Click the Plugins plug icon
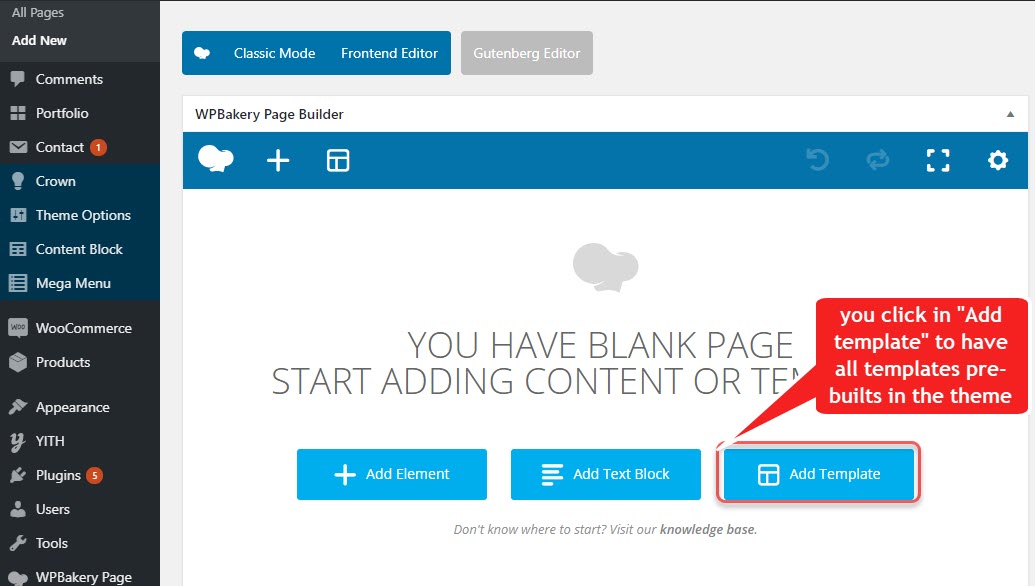Viewport: 1035px width, 586px height. pyautogui.click(x=18, y=475)
